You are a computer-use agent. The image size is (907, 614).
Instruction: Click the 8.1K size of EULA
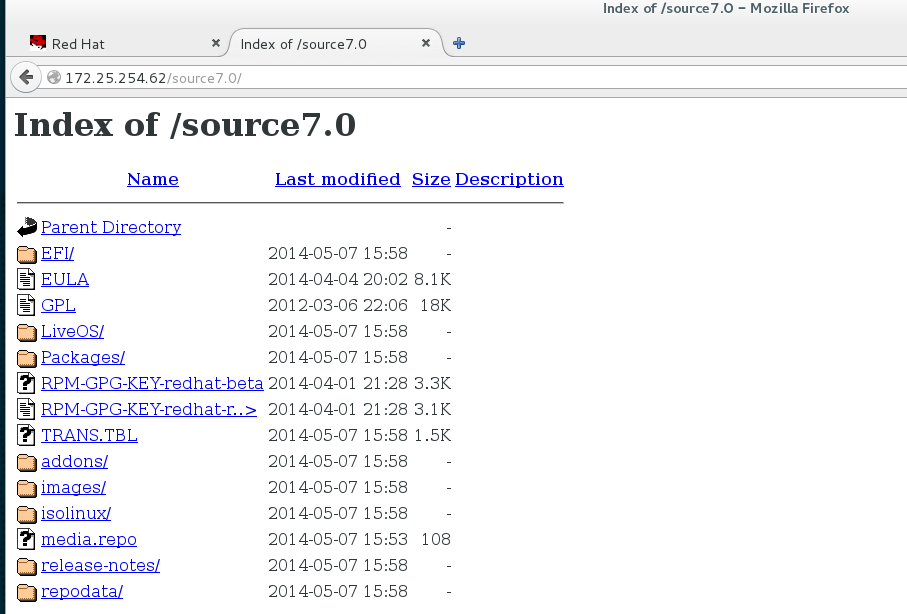tap(432, 280)
